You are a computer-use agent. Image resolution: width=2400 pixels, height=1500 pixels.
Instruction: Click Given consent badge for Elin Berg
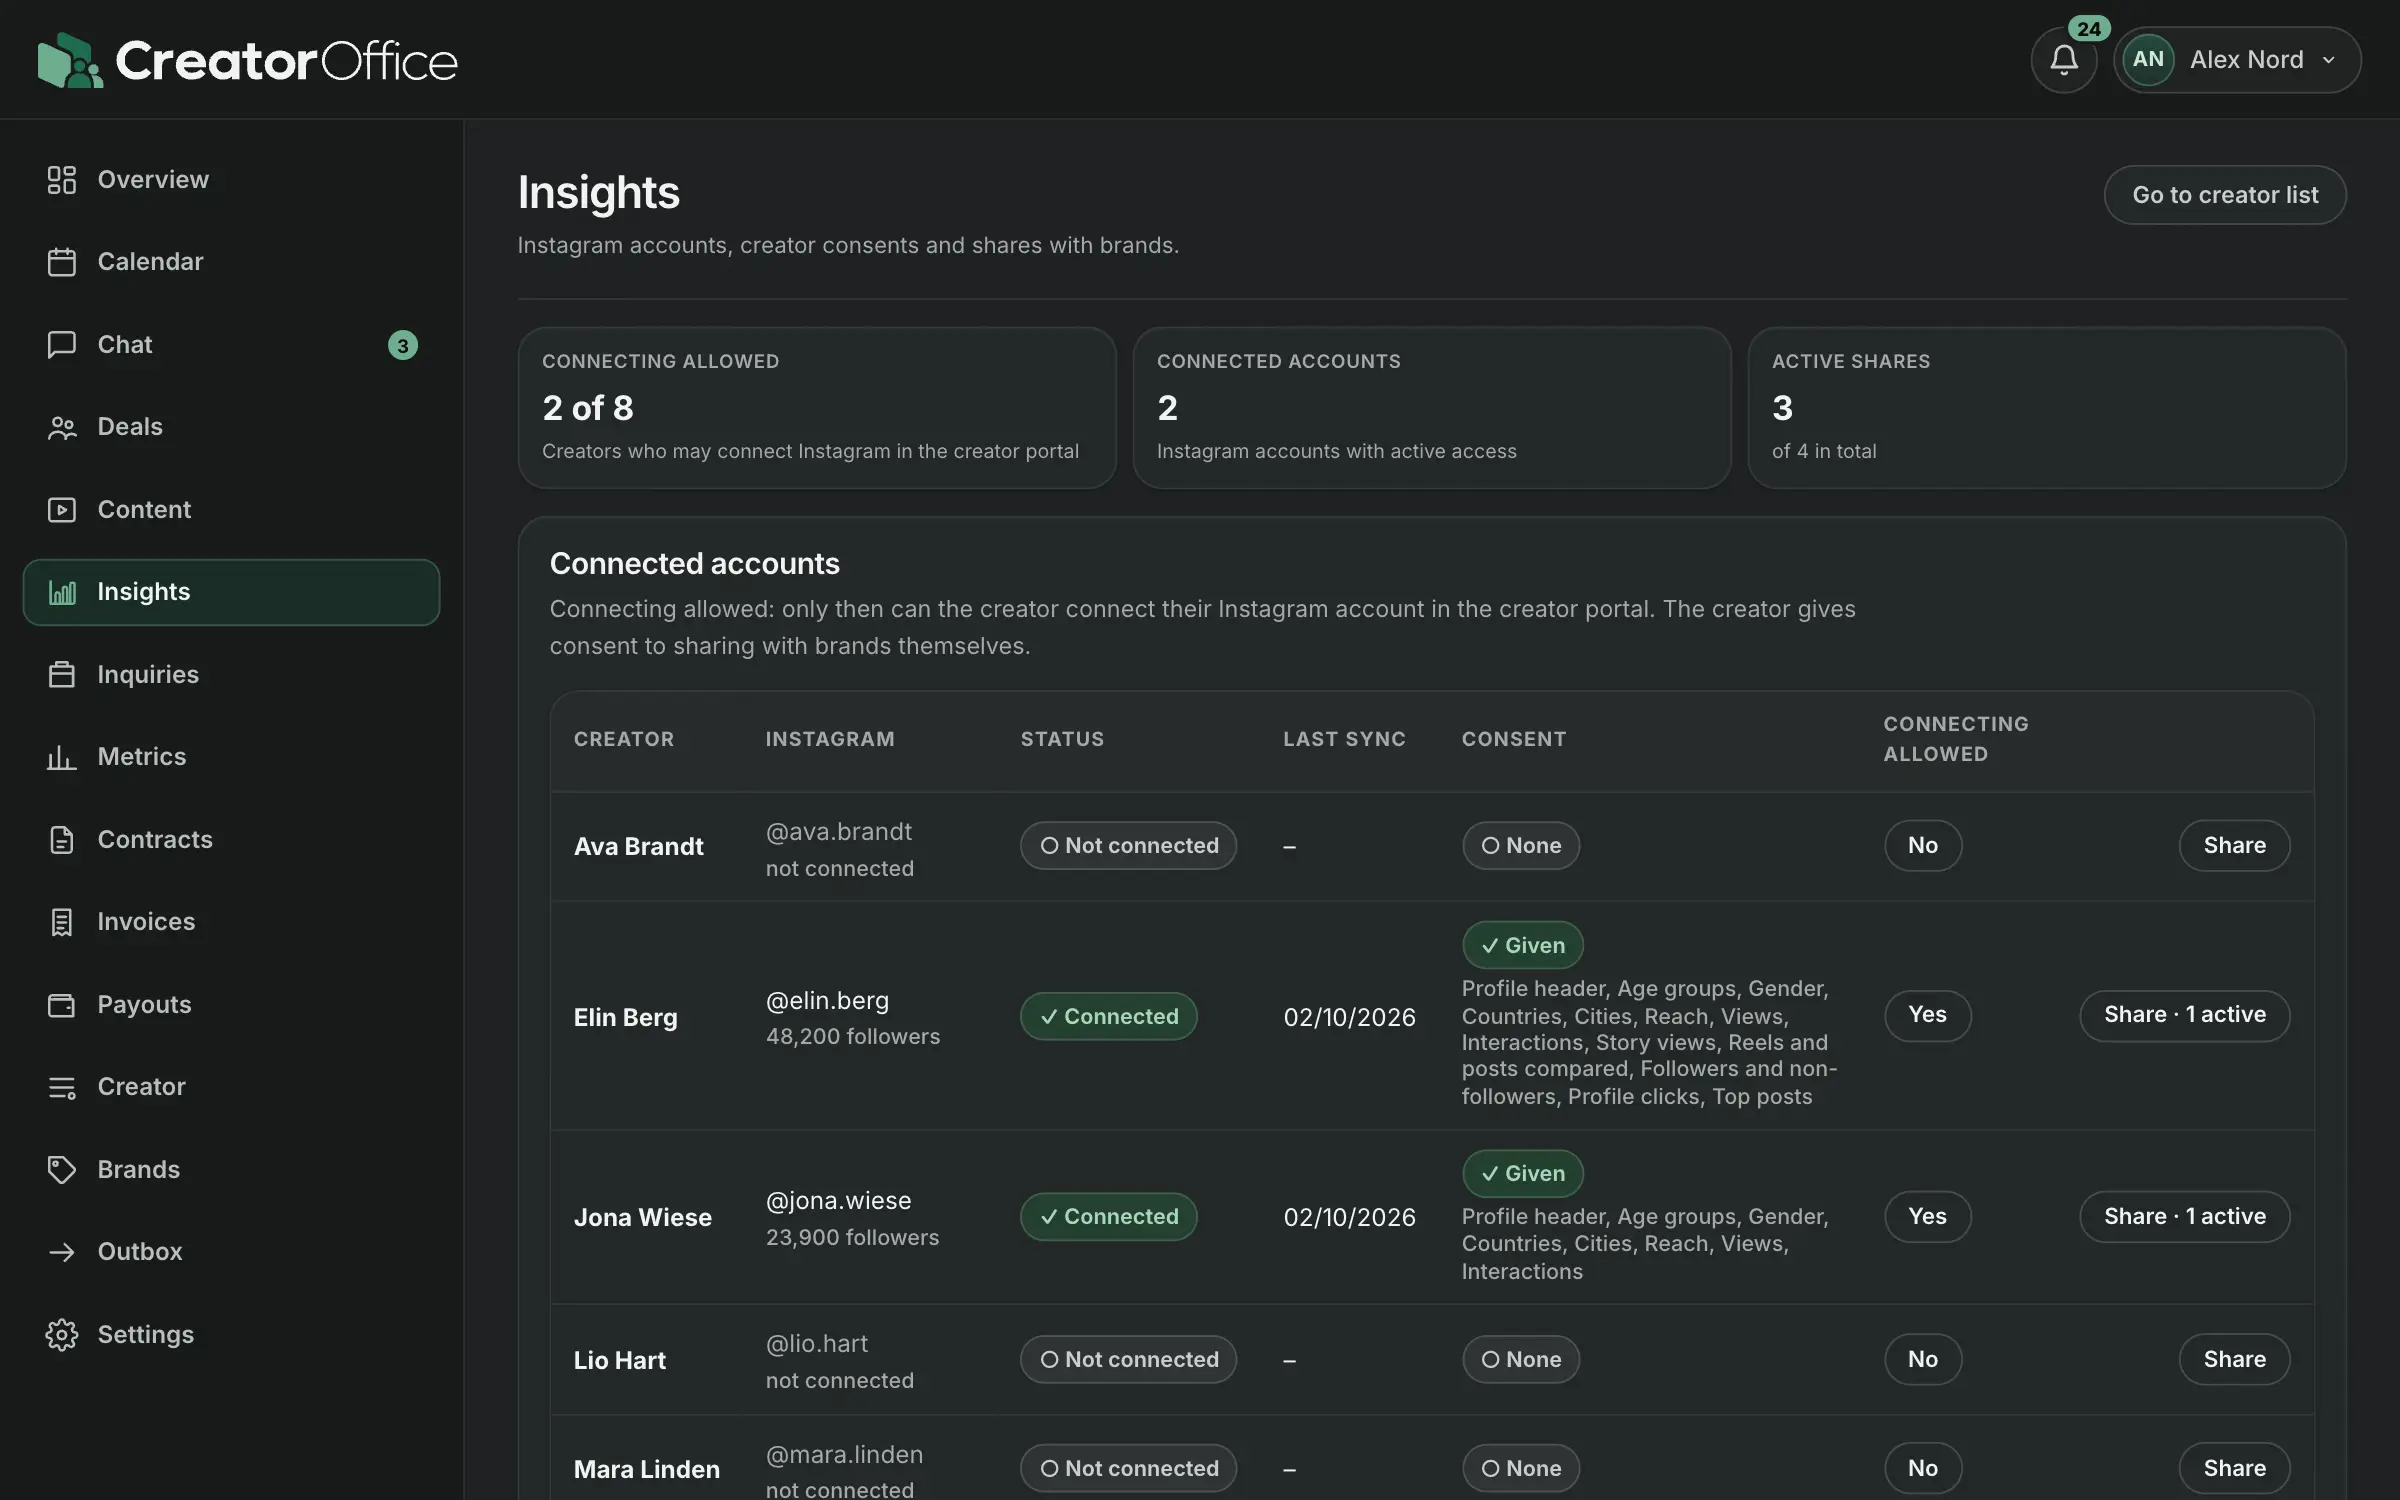click(x=1522, y=945)
